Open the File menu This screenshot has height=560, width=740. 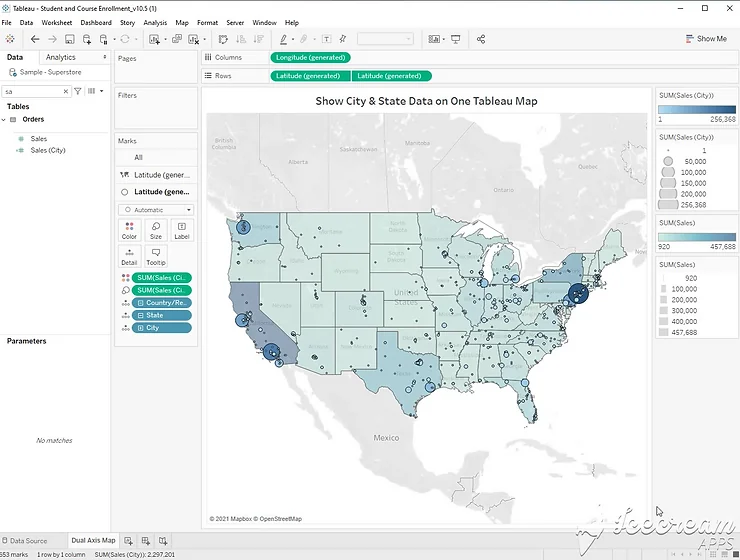coord(7,23)
